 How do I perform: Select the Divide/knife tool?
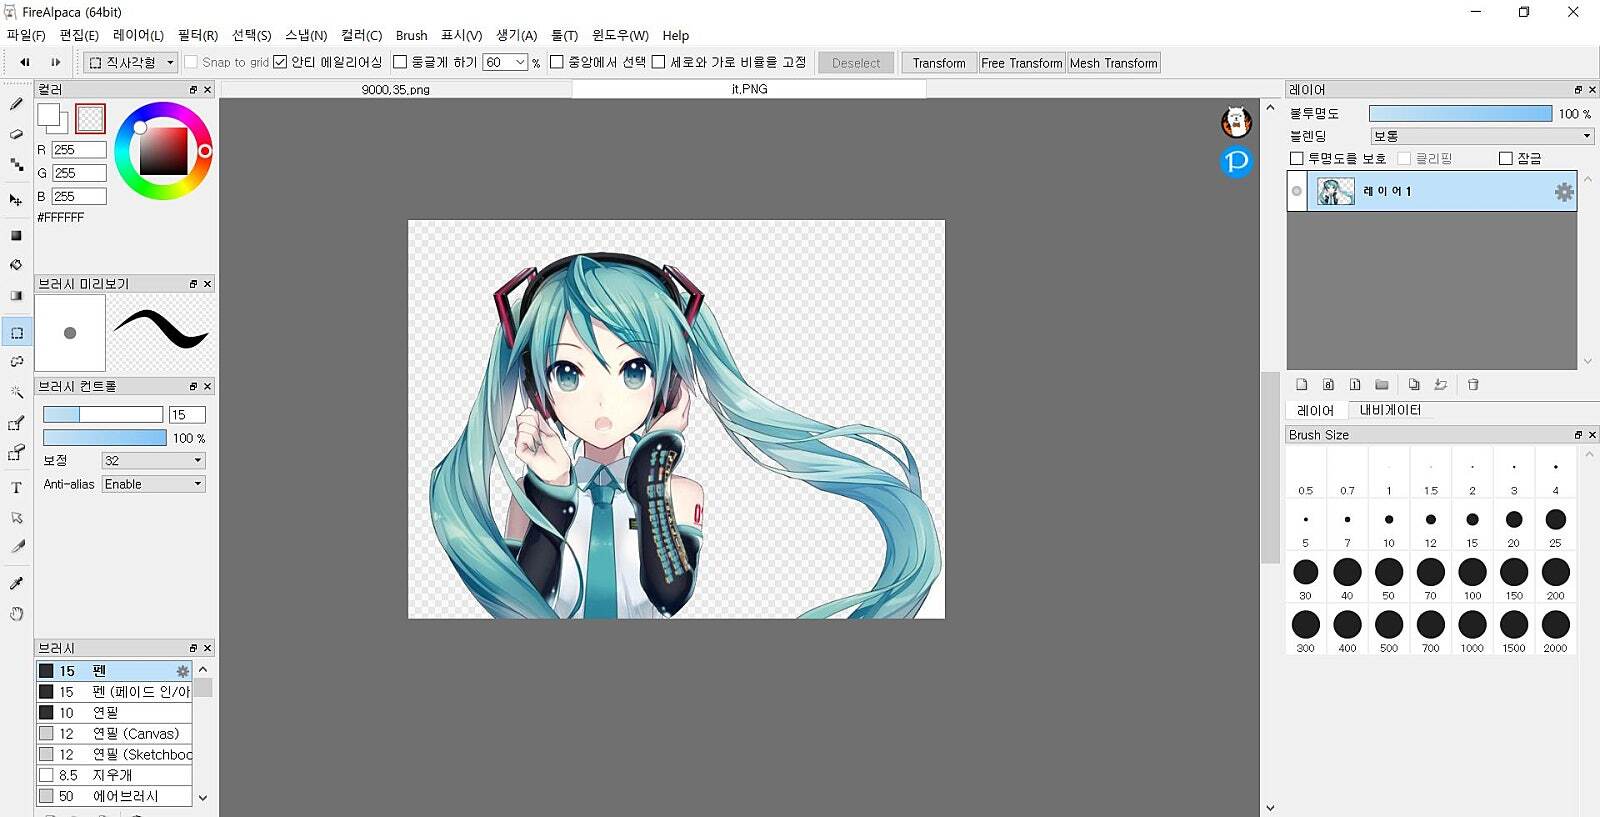tap(16, 547)
